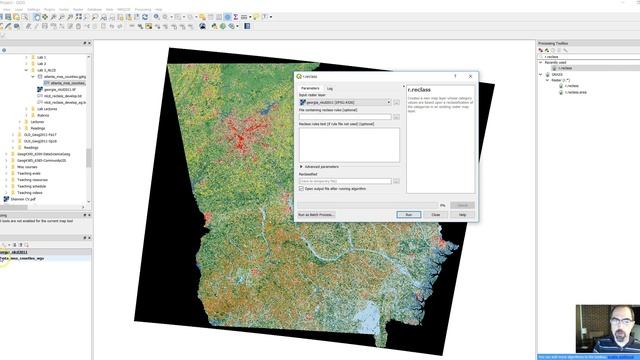Image resolution: width=640 pixels, height=360 pixels.
Task: Collapse the atlanta_msa_counties.gpkg node
Action: tap(33, 77)
